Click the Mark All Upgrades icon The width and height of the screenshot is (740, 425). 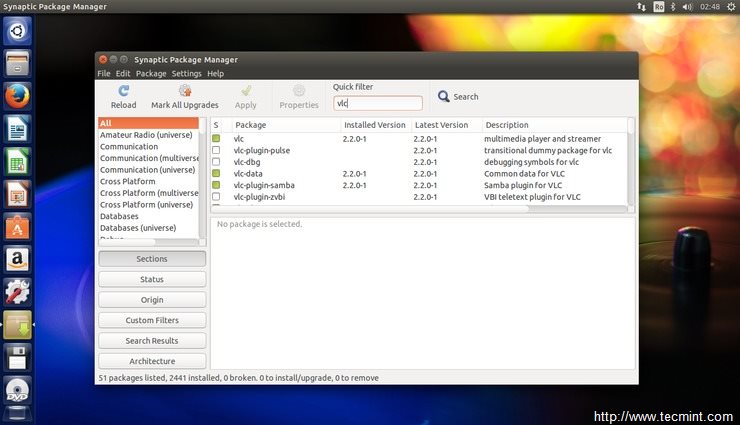(184, 91)
